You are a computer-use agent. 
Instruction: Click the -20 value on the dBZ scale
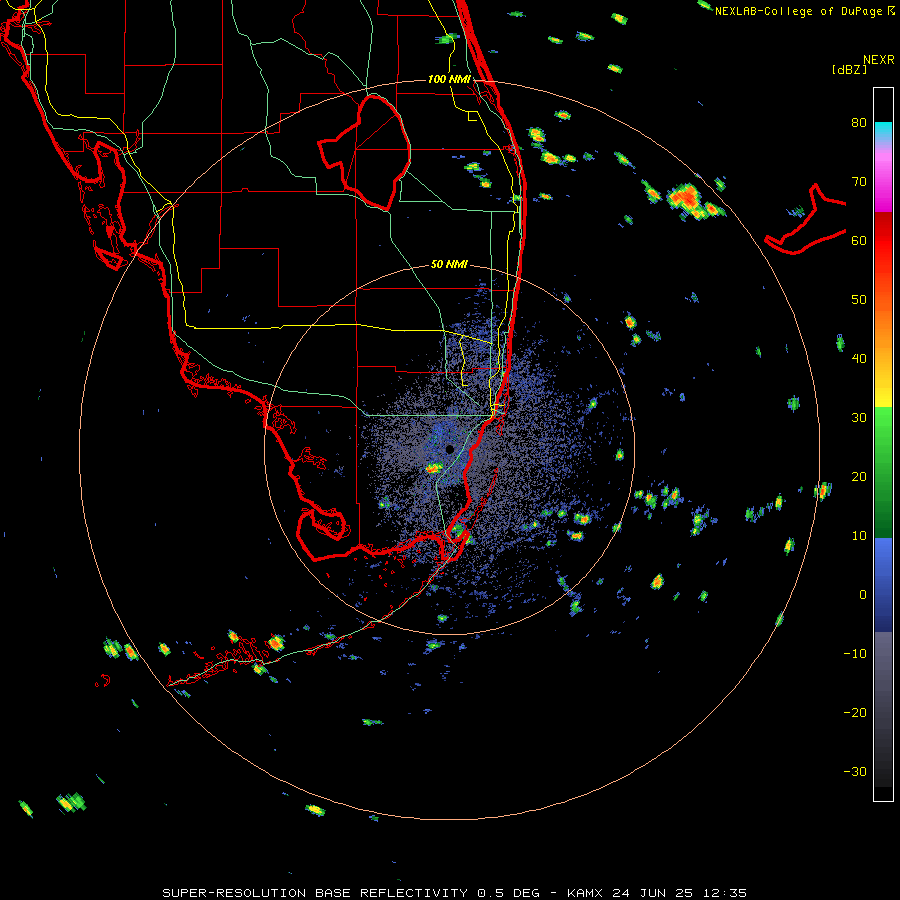click(x=855, y=713)
